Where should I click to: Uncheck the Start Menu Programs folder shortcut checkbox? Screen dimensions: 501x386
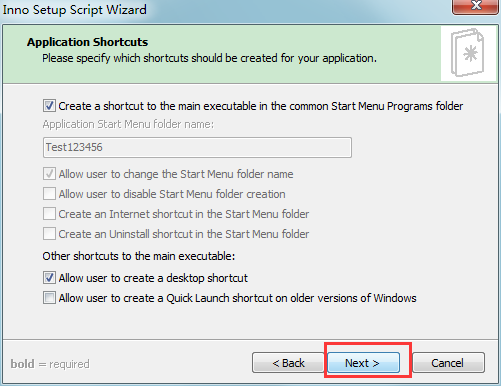pos(49,106)
